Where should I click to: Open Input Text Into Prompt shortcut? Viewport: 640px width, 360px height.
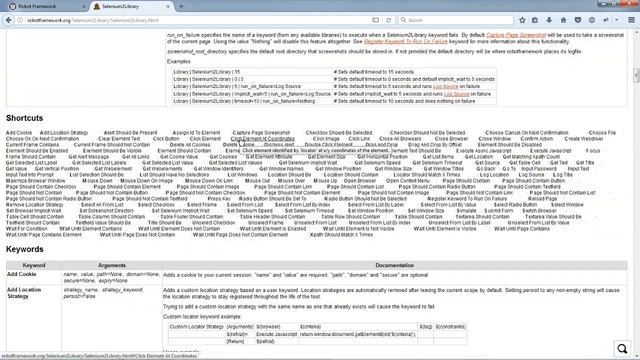tap(29, 175)
